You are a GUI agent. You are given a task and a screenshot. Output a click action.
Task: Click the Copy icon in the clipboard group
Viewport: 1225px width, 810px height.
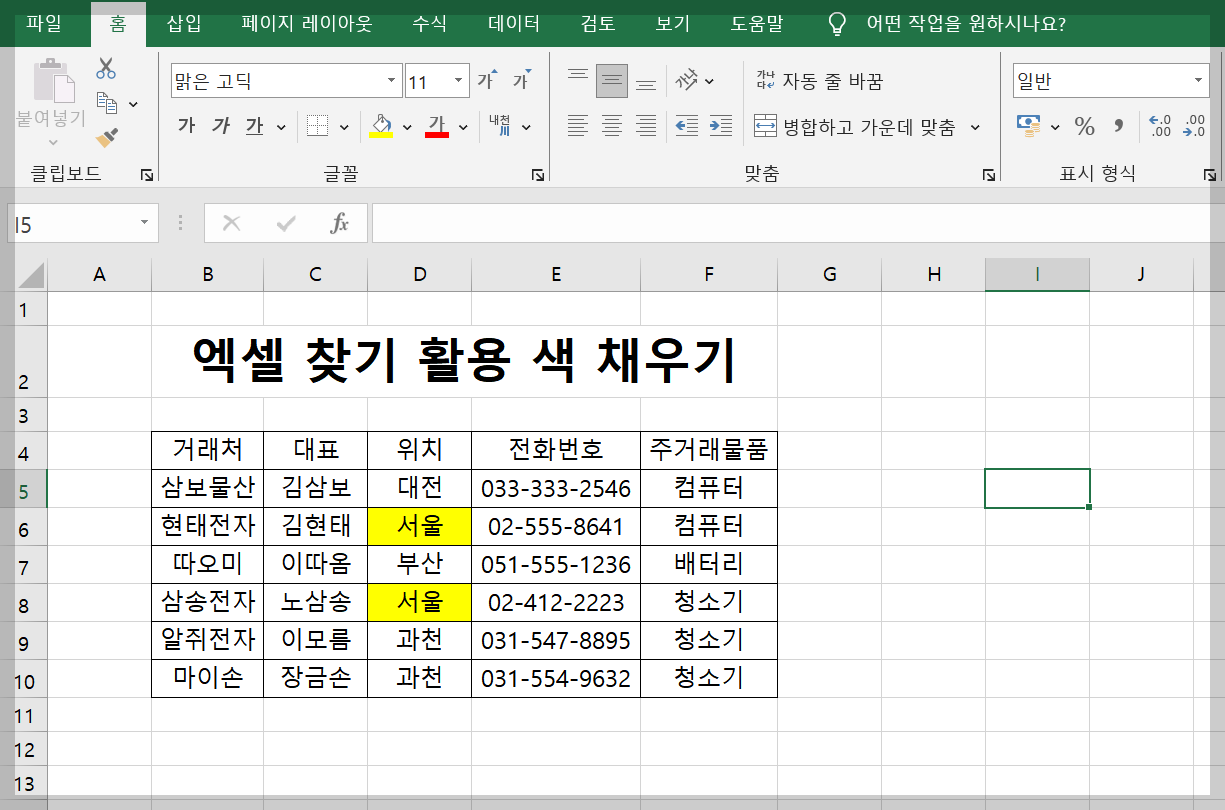tap(105, 102)
